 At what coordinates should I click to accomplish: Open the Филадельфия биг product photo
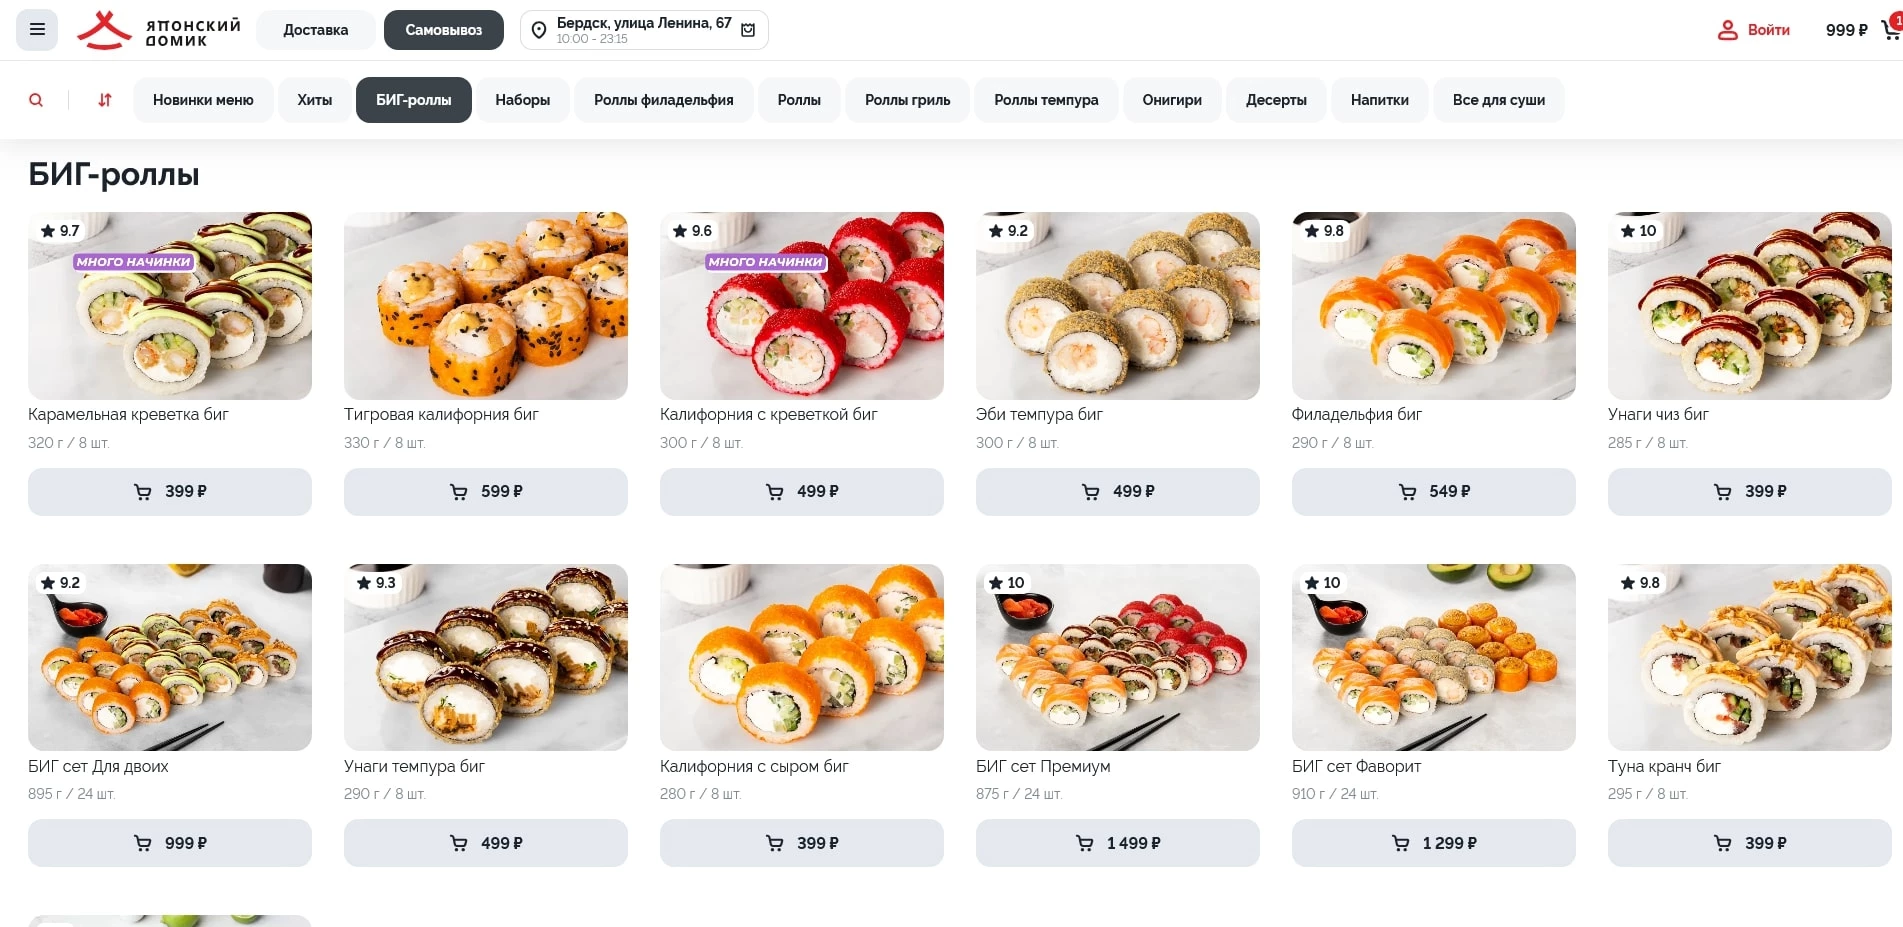(1433, 305)
